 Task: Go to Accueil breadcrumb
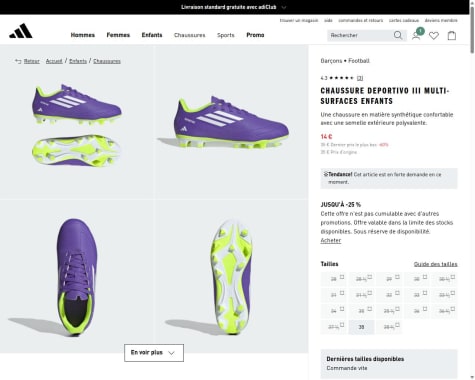pyautogui.click(x=54, y=61)
